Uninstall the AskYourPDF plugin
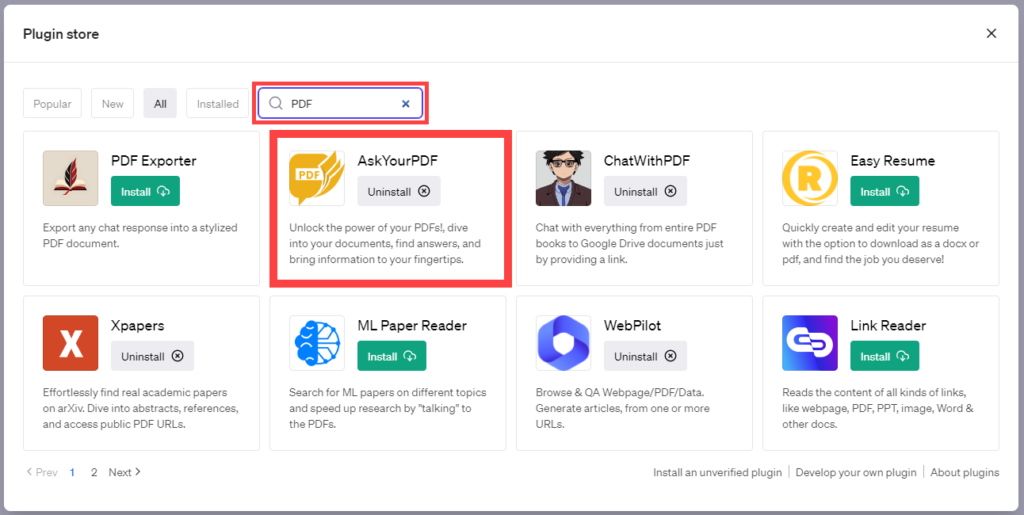The width and height of the screenshot is (1024, 515). [399, 191]
